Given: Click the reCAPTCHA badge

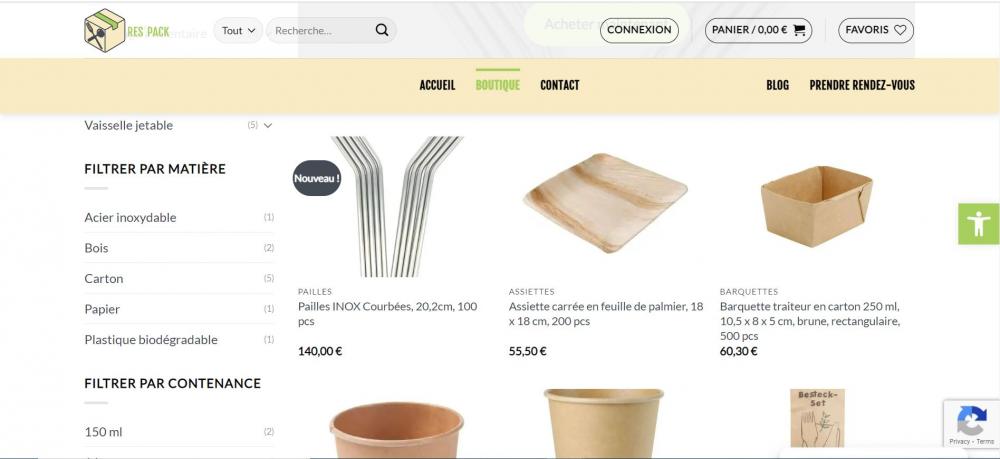Looking at the screenshot, I should (x=971, y=424).
